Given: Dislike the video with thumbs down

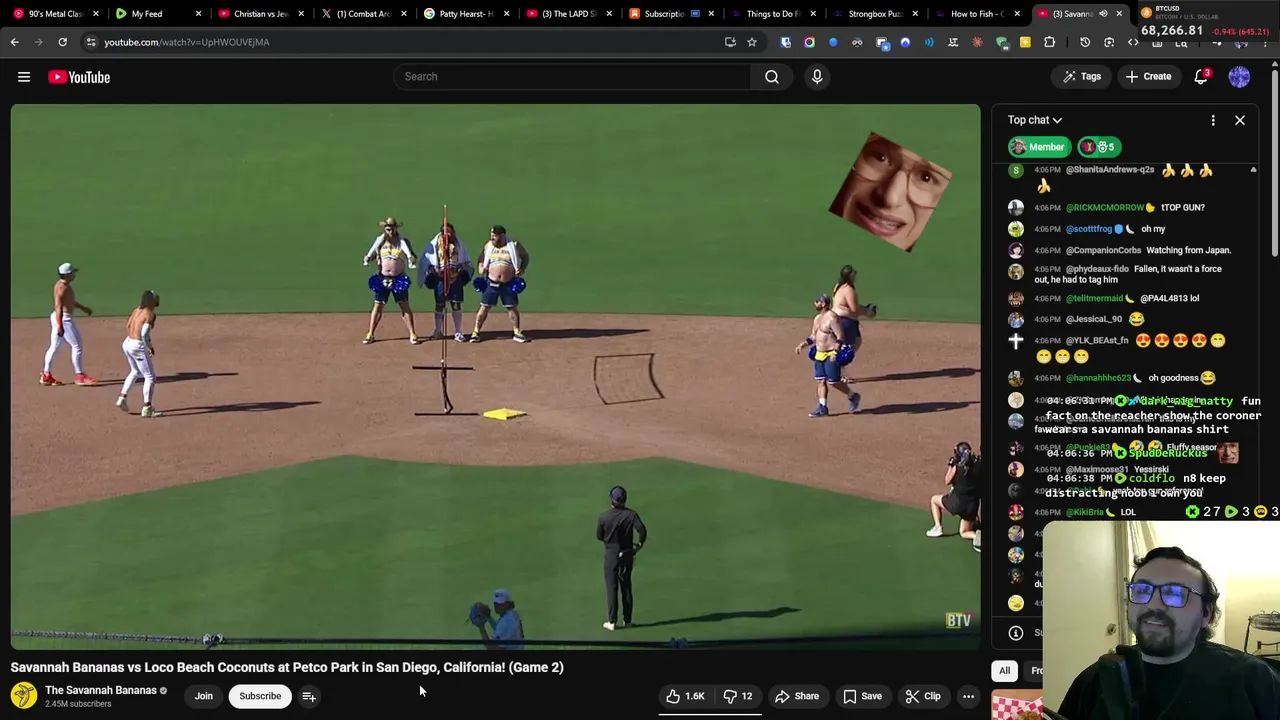Looking at the screenshot, I should click(738, 696).
